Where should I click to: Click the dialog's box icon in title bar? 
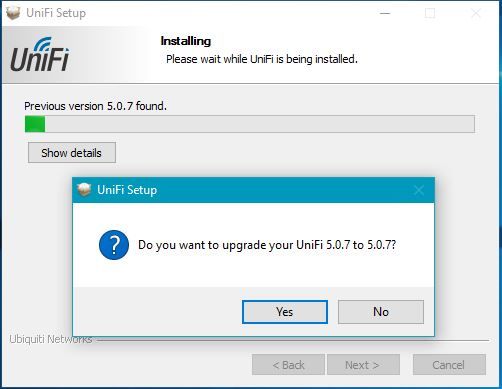84,190
